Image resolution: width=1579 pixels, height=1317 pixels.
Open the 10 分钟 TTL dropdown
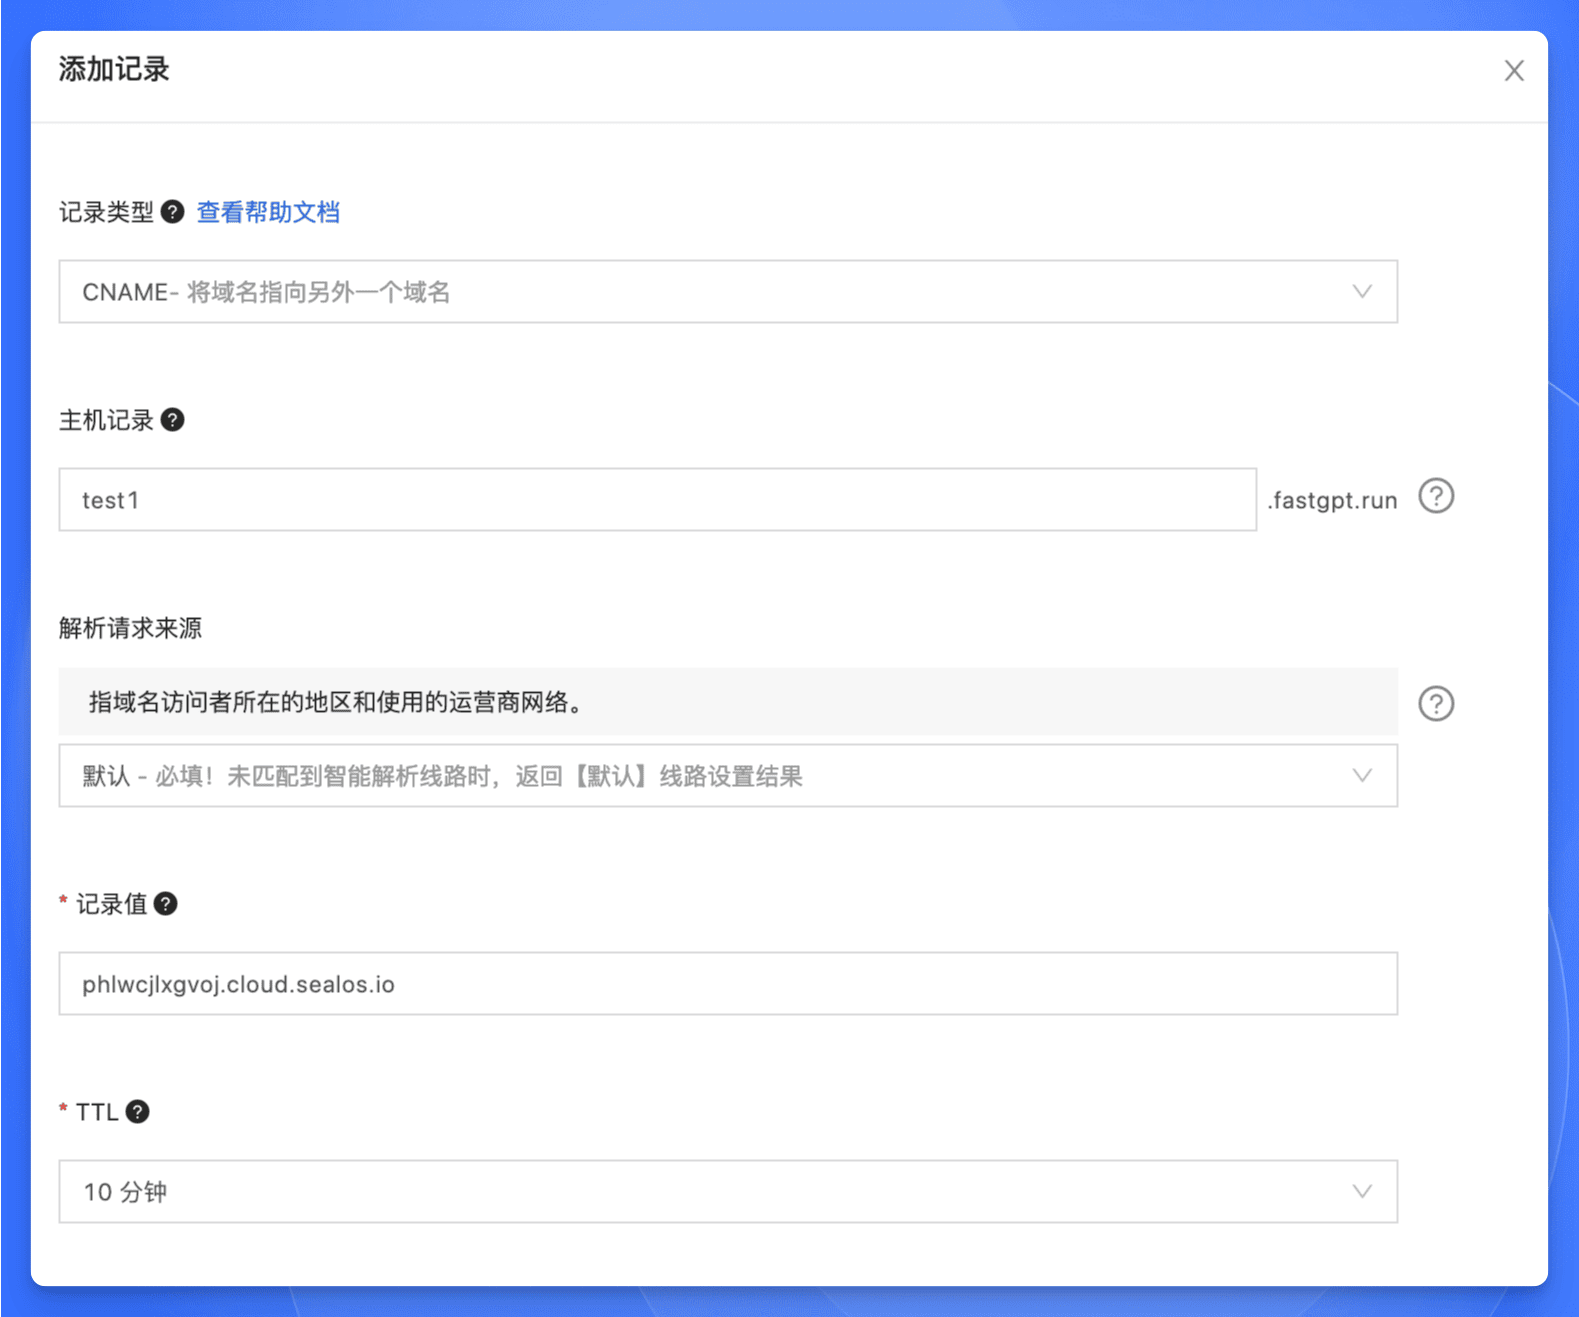point(728,1192)
